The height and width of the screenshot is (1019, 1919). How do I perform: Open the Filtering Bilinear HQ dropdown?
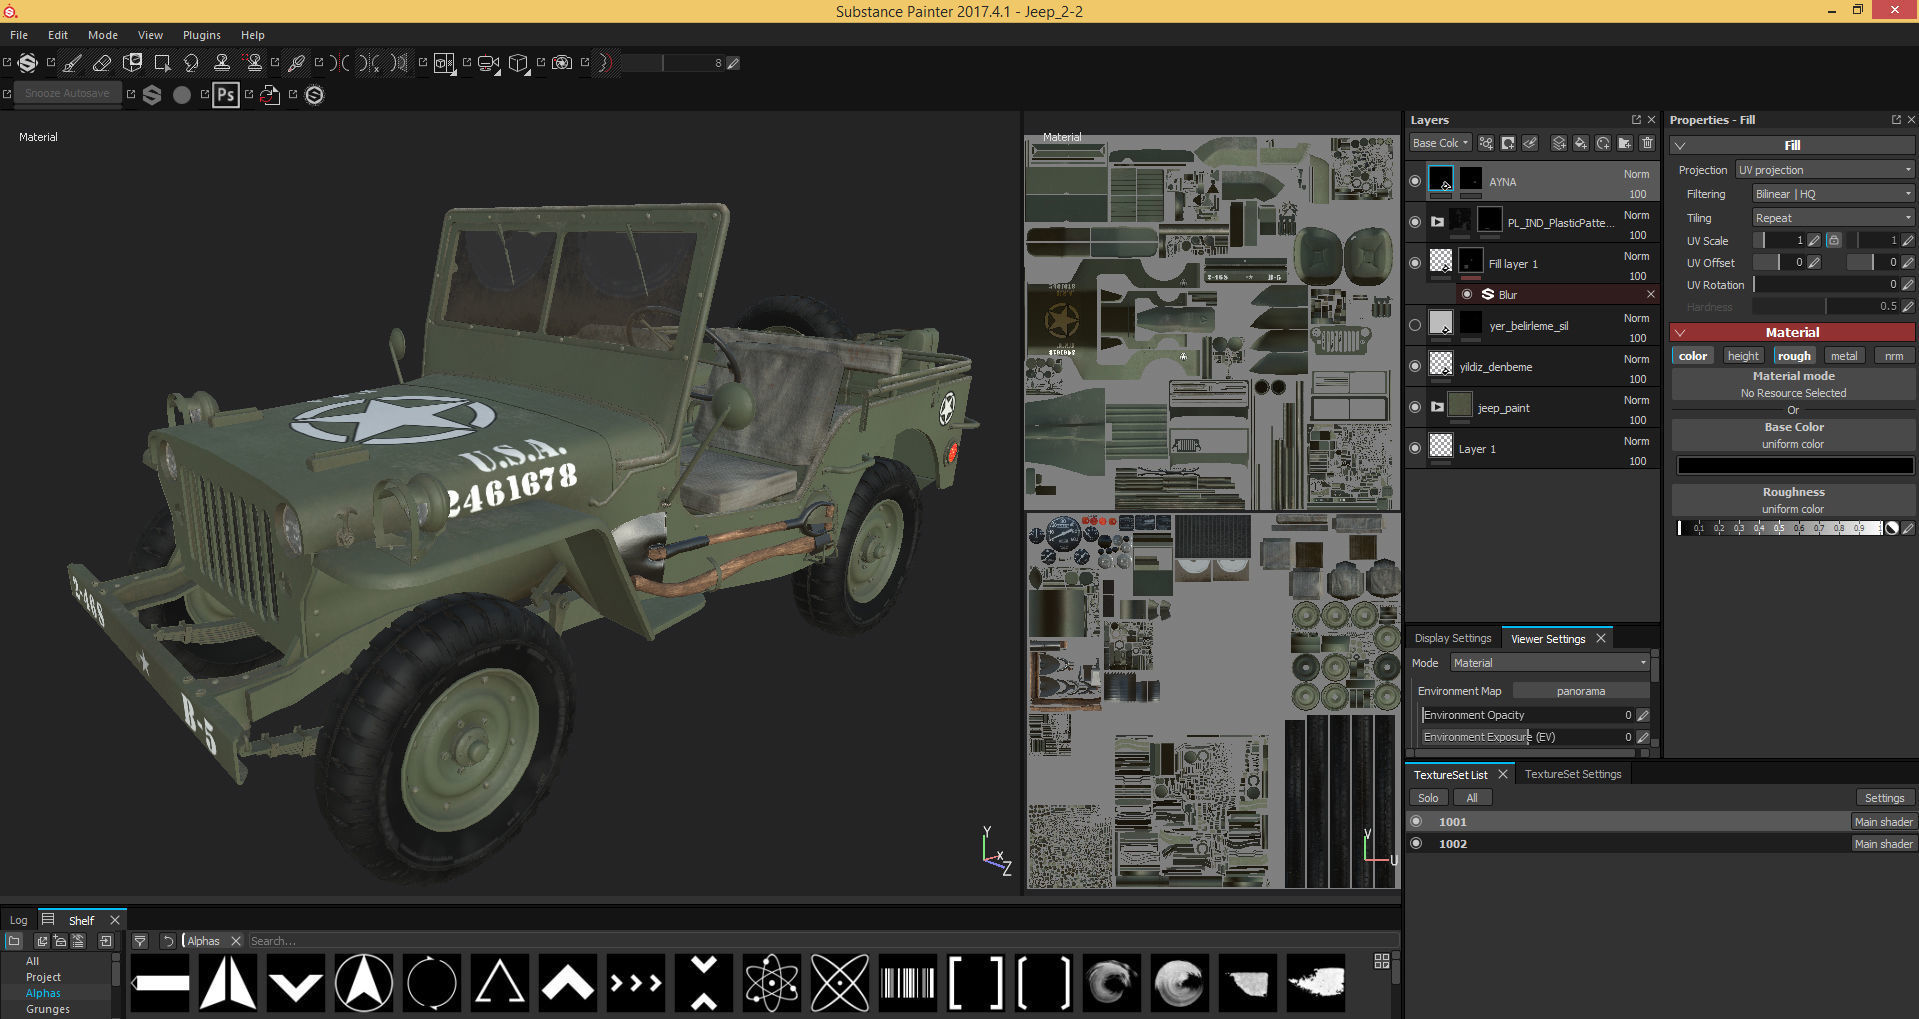pos(1832,194)
